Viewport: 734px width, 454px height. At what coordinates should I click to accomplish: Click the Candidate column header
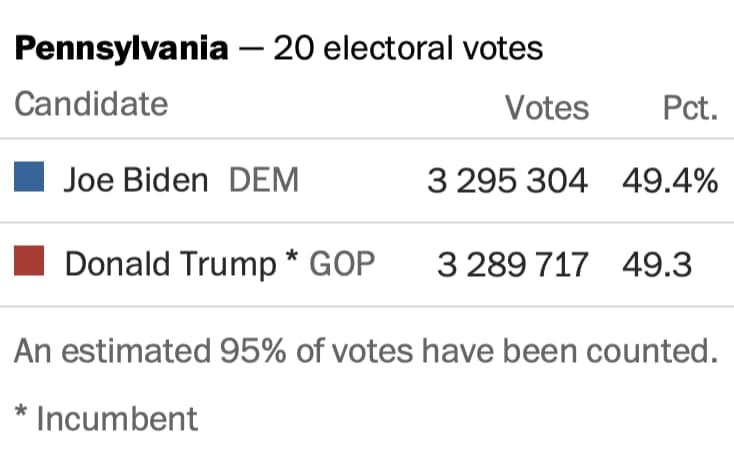click(x=91, y=104)
